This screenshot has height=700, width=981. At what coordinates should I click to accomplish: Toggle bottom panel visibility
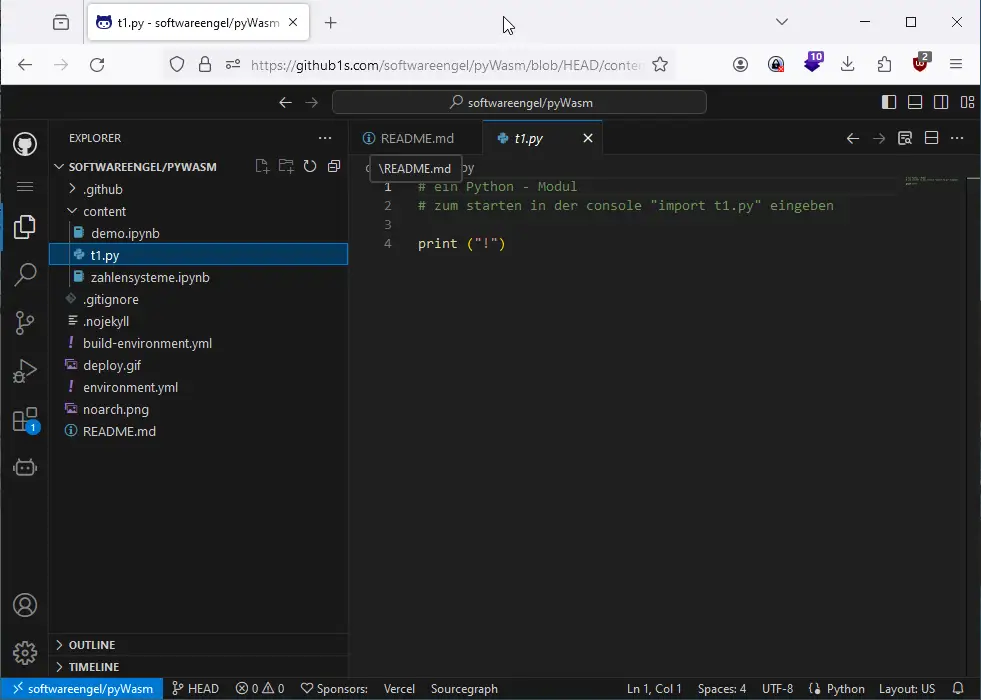pyautogui.click(x=915, y=102)
